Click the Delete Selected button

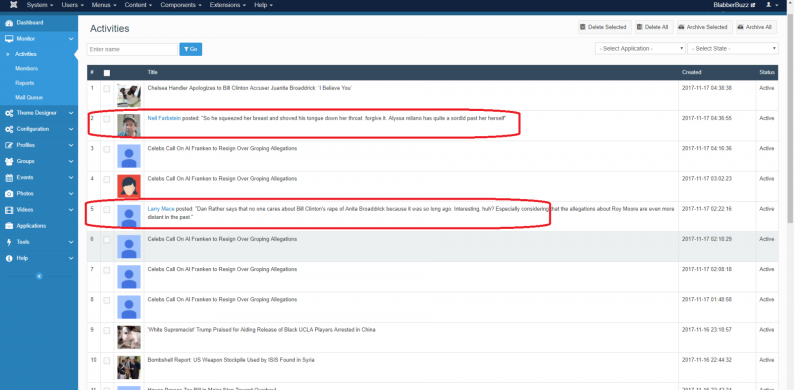pyautogui.click(x=605, y=27)
